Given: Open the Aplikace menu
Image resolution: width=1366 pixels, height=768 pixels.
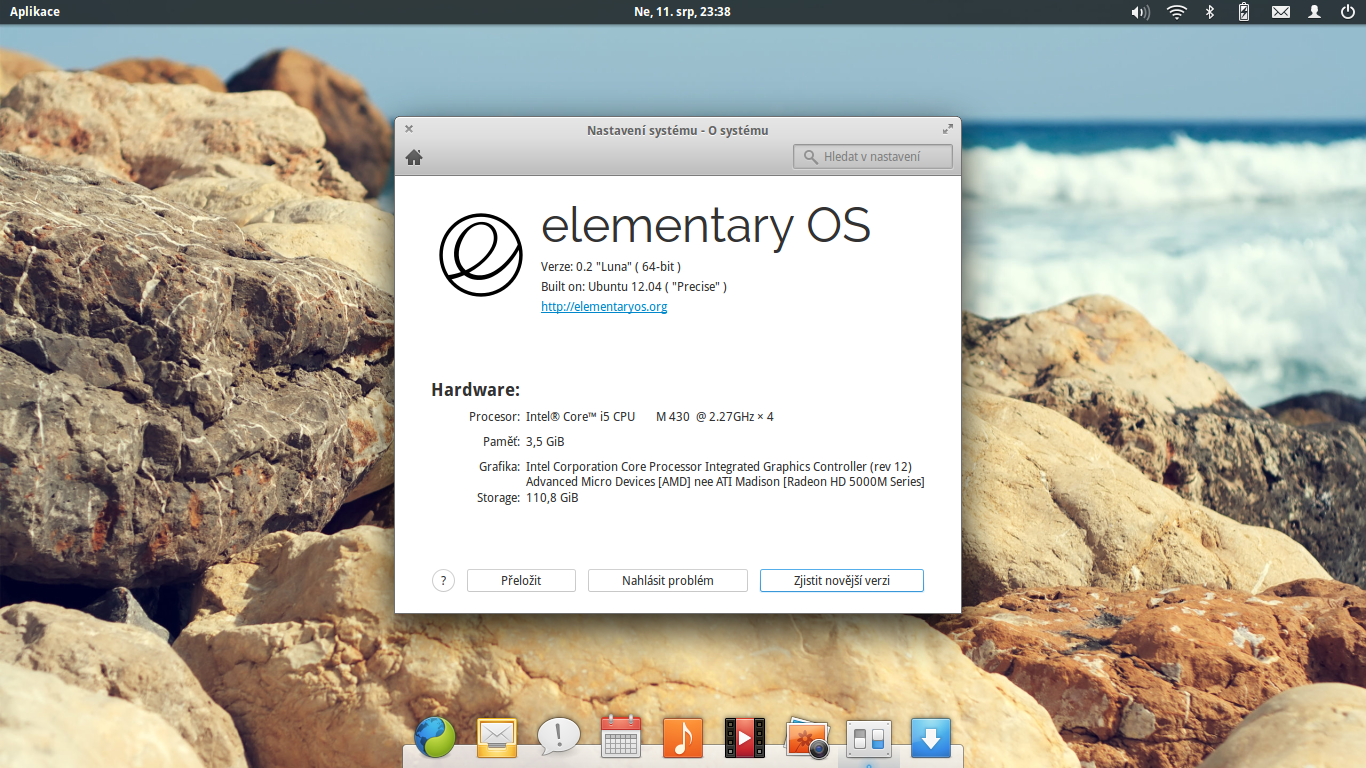Looking at the screenshot, I should [x=33, y=12].
